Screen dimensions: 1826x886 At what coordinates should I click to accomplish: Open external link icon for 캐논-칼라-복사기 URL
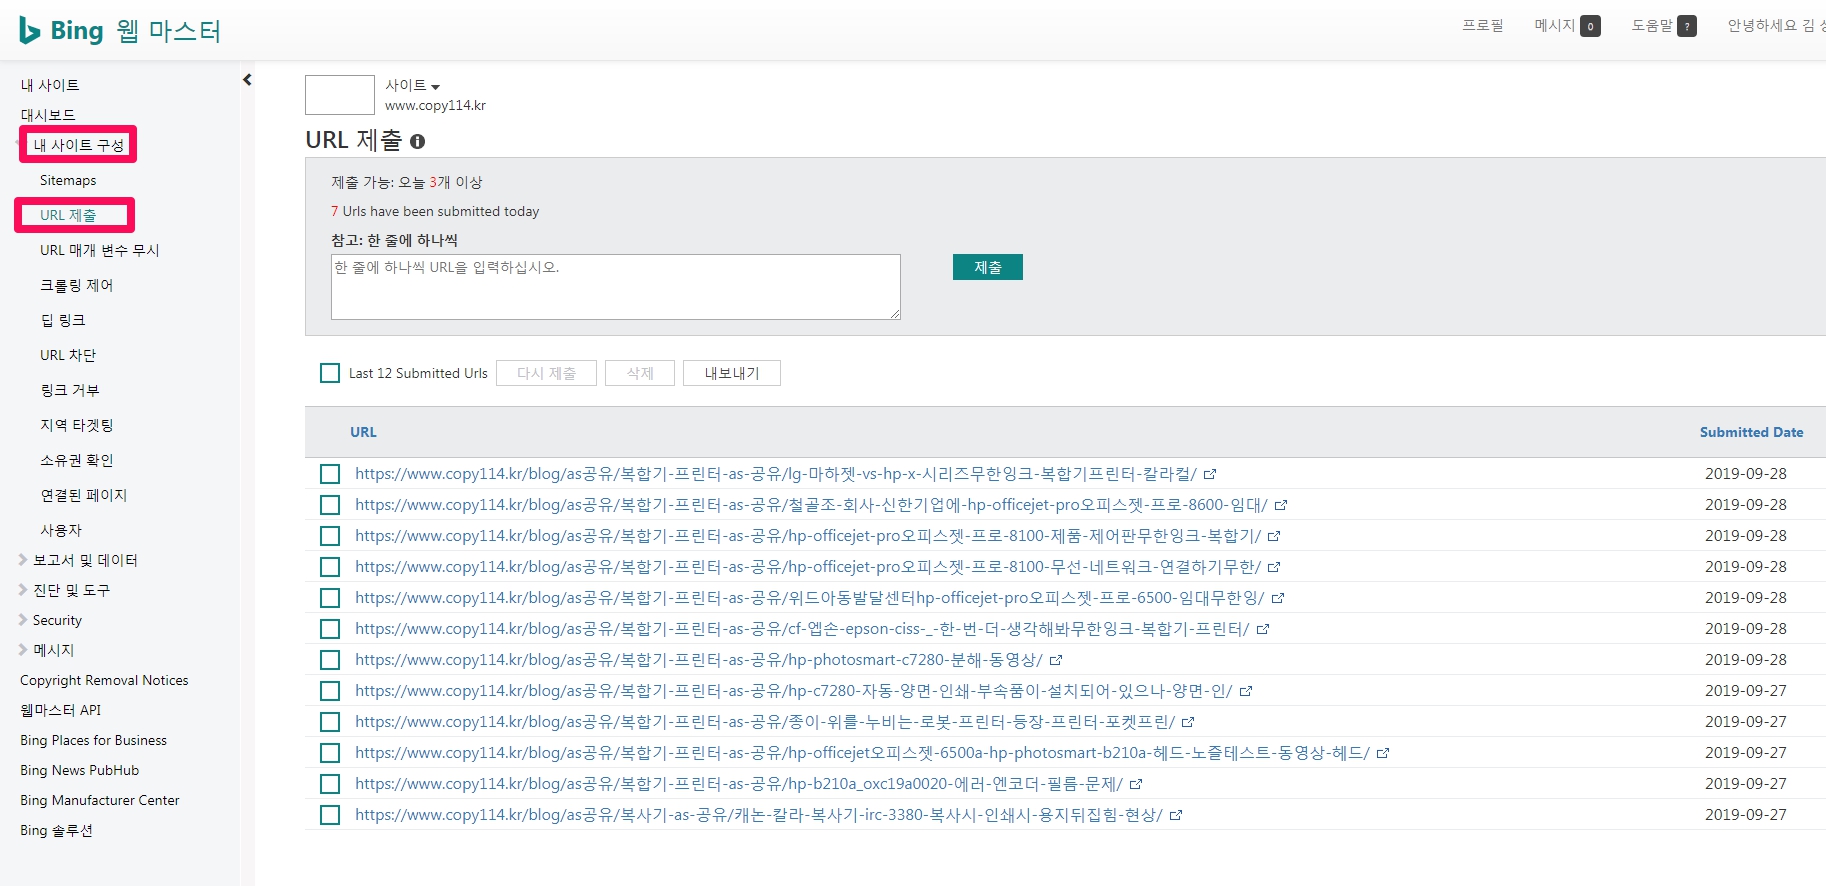coord(1176,815)
